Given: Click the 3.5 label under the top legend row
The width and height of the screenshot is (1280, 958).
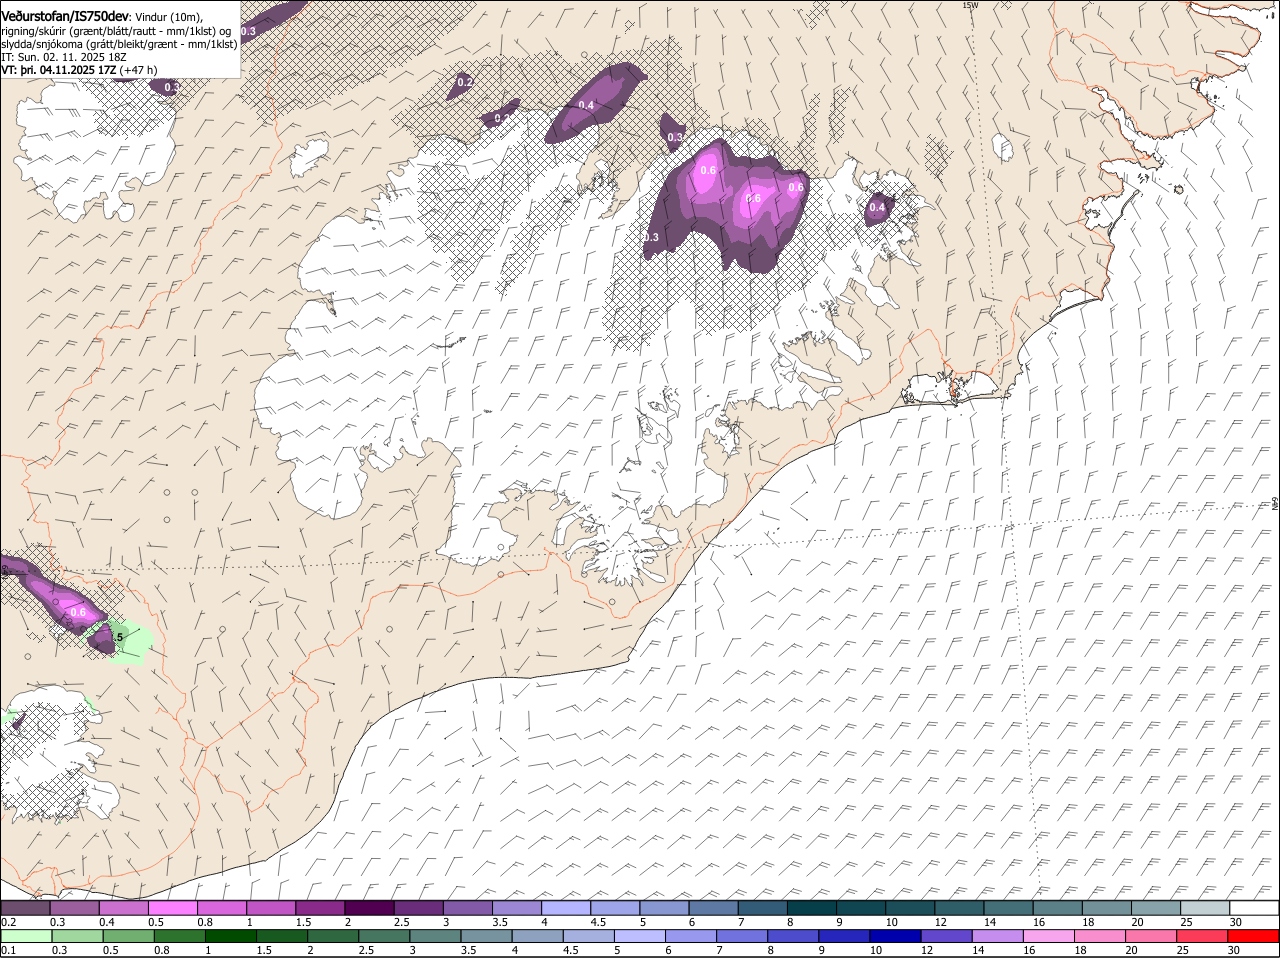Looking at the screenshot, I should pyautogui.click(x=501, y=921).
